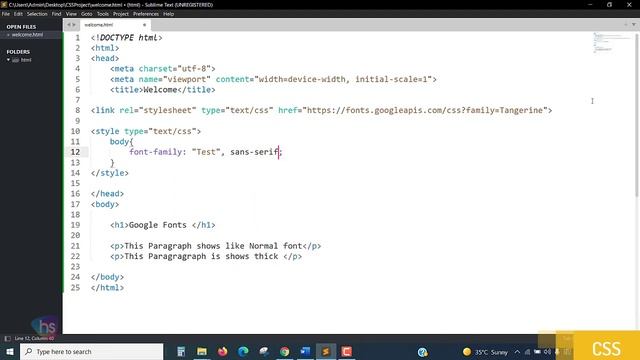Open the 35°C Sunny weather widget
This screenshot has height=360, width=640.
(485, 352)
